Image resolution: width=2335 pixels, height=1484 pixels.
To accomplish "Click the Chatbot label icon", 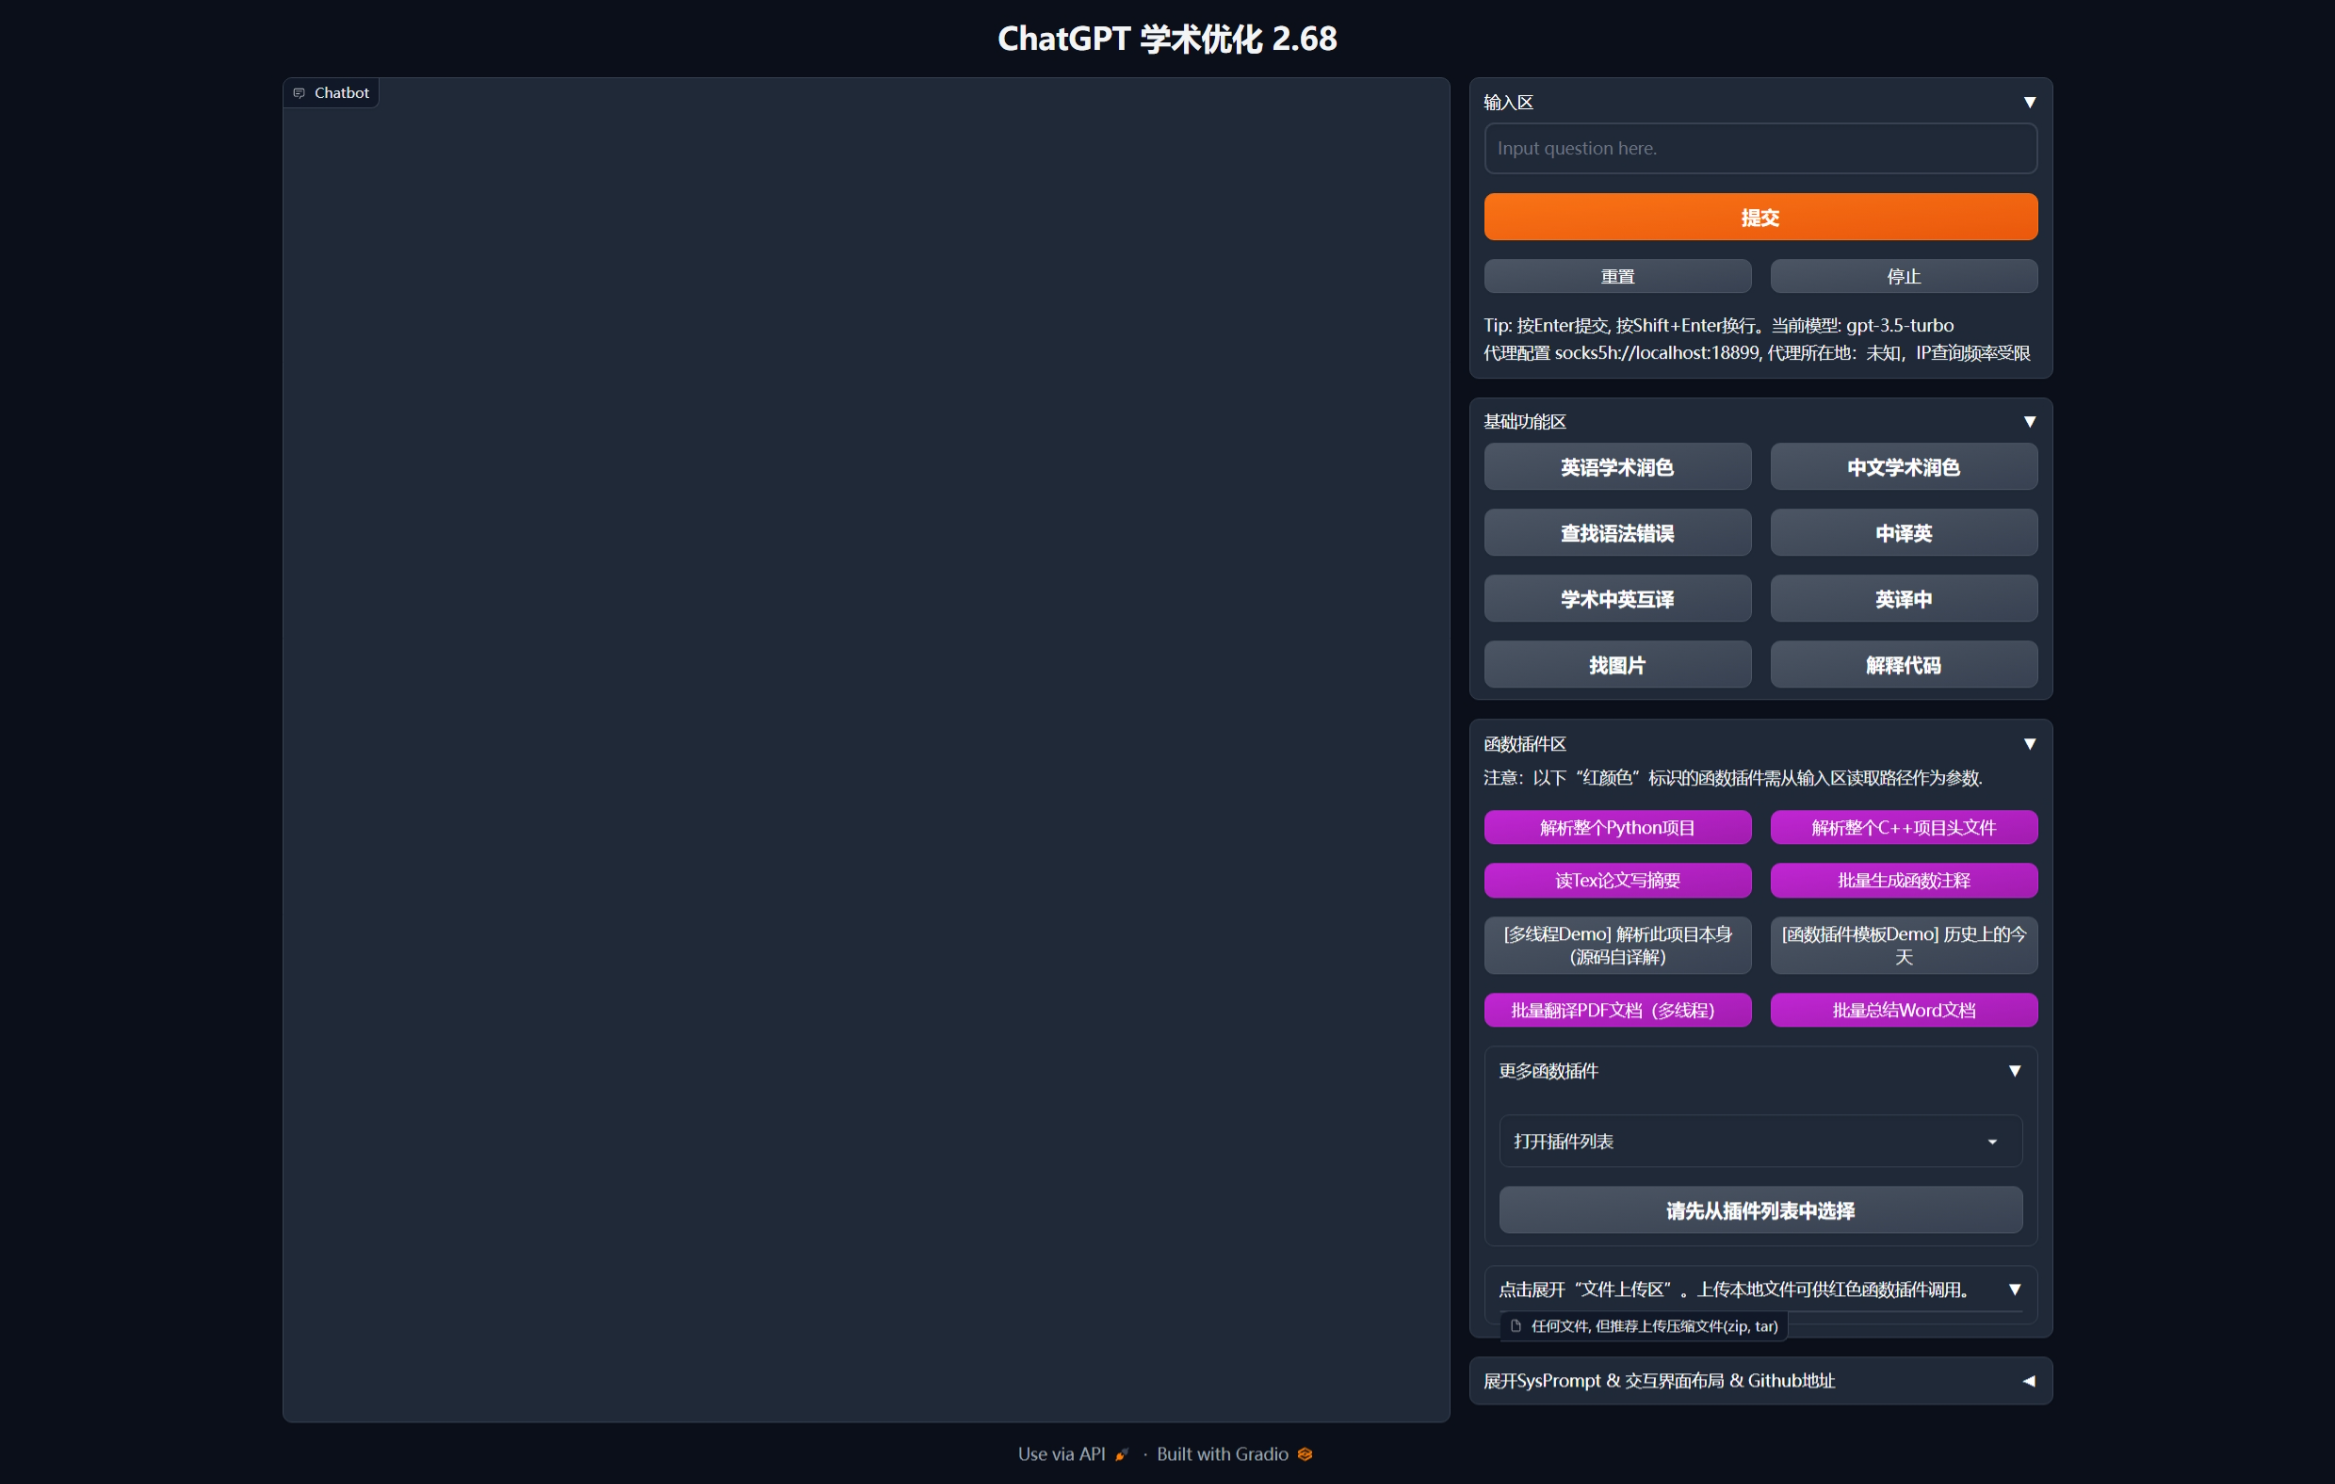I will [299, 93].
